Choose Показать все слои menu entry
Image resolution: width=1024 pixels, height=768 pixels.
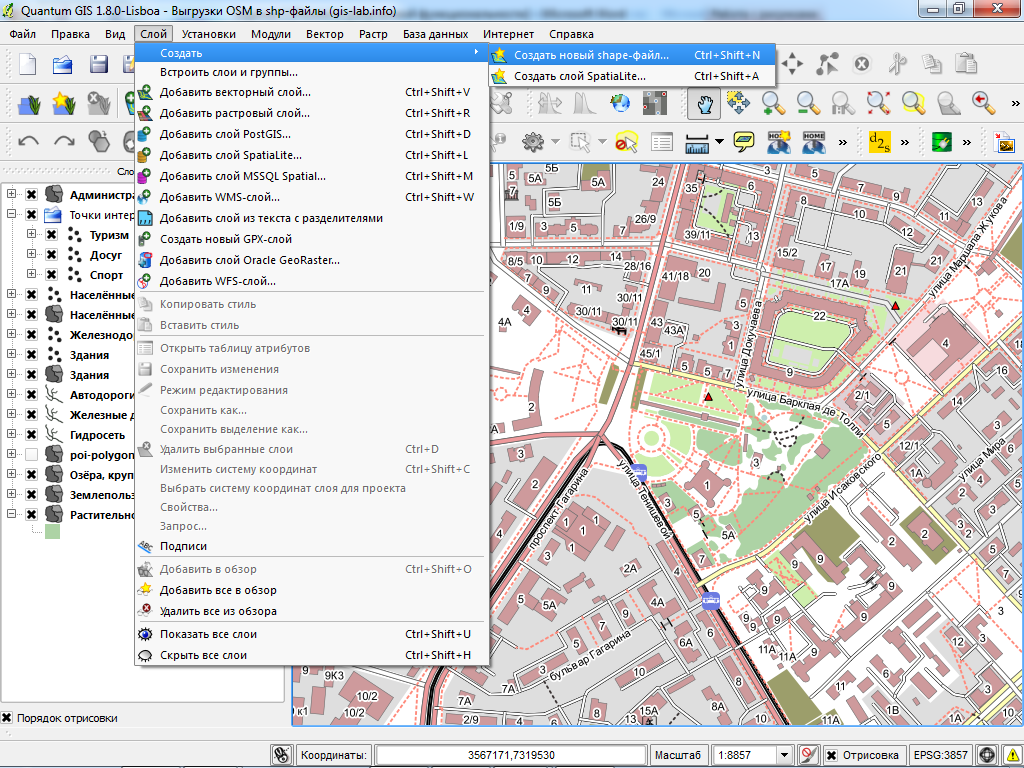(312, 634)
